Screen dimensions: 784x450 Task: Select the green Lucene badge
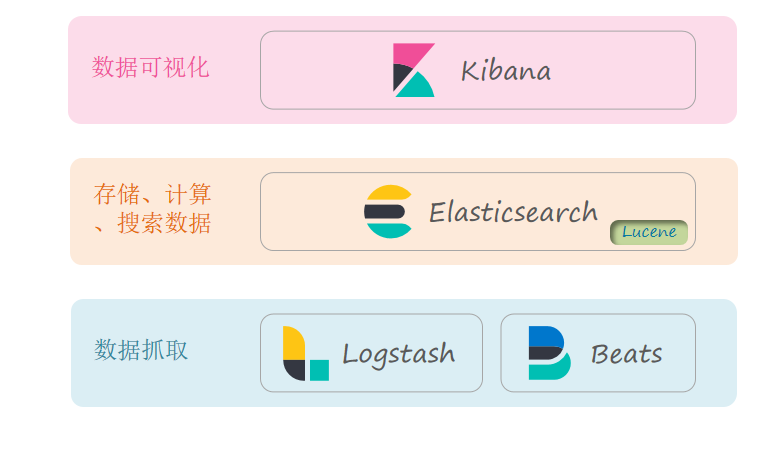click(649, 232)
